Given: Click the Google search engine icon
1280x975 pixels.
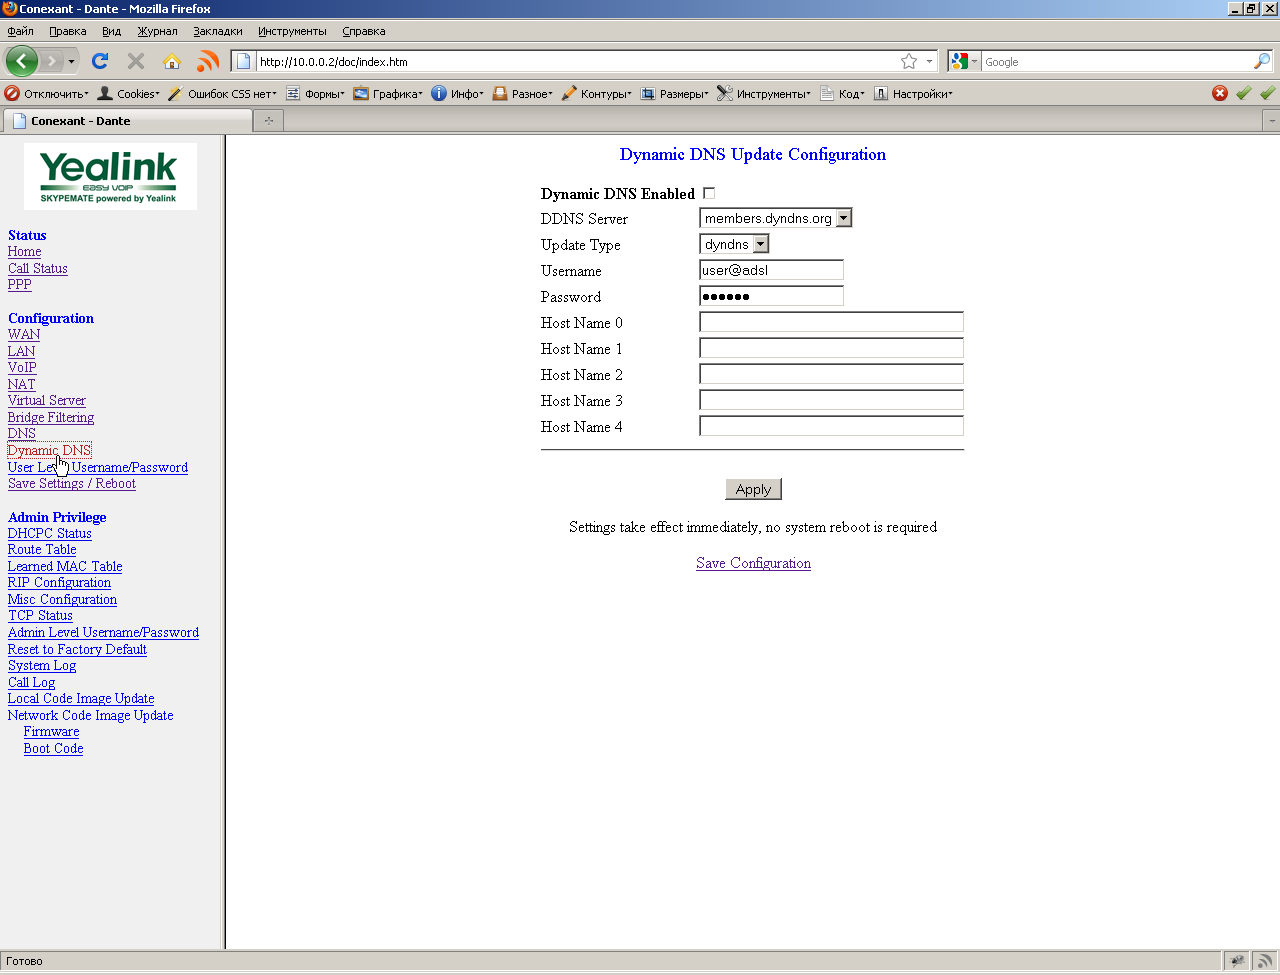Looking at the screenshot, I should coord(960,62).
